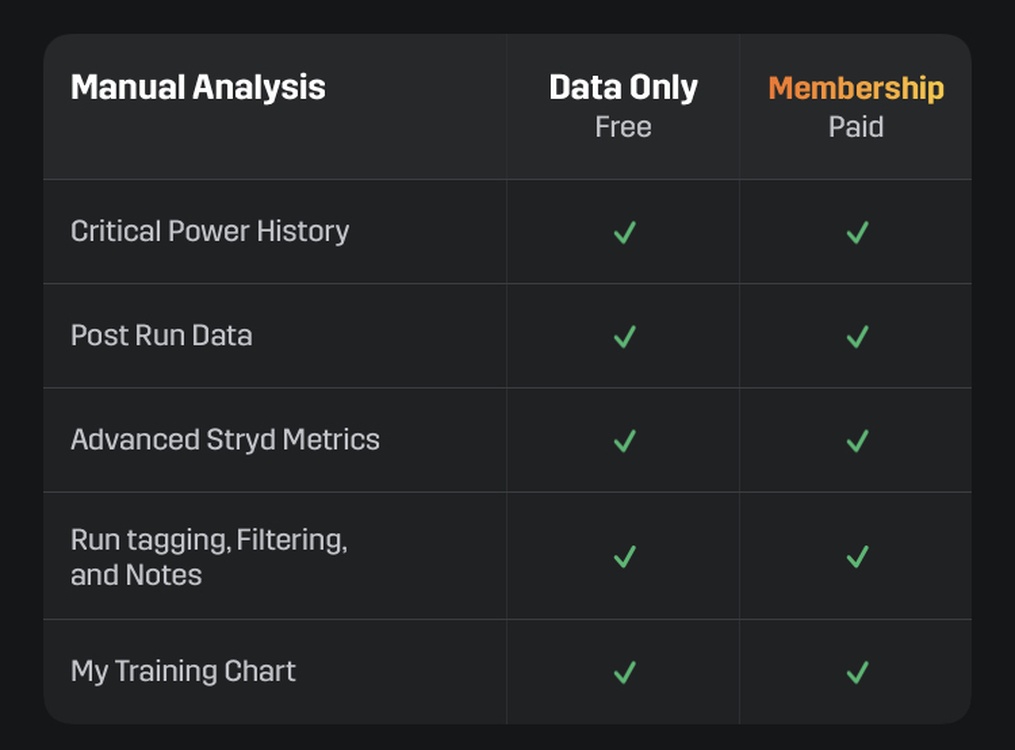Click Data Only checkmark for My Training Chart
The height and width of the screenshot is (750, 1015).
click(625, 672)
